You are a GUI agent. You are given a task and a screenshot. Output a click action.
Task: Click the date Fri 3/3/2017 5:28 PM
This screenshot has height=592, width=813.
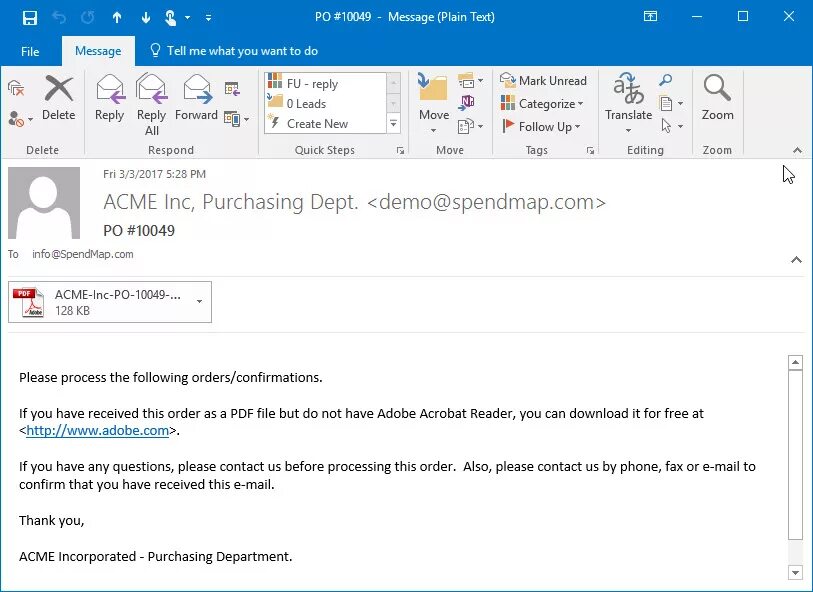click(x=155, y=174)
